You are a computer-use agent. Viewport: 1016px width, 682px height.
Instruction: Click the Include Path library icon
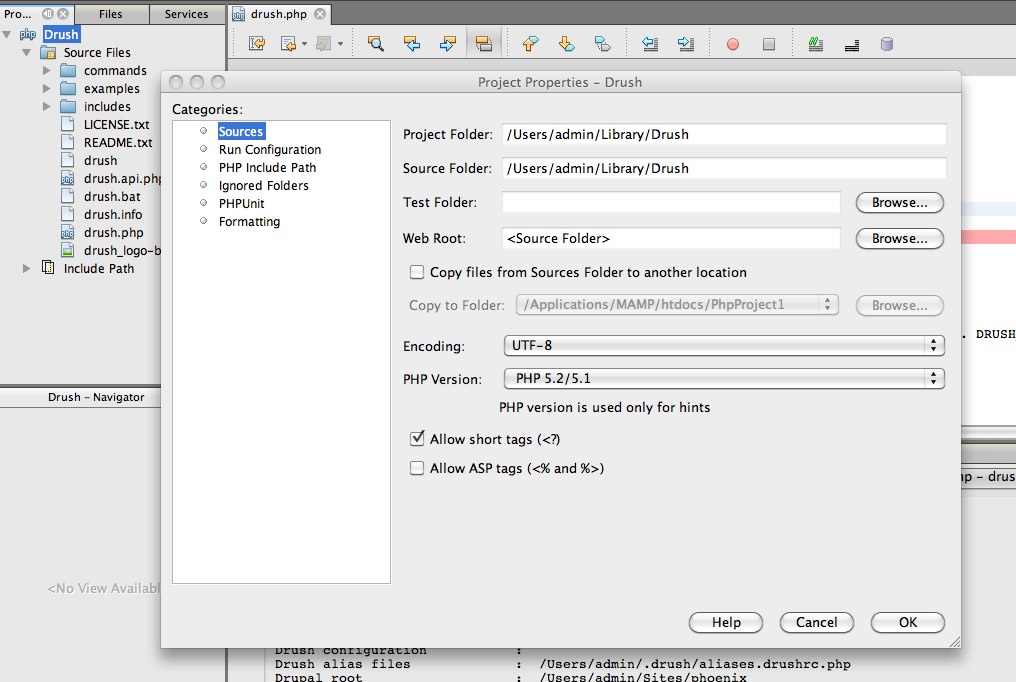[x=48, y=267]
